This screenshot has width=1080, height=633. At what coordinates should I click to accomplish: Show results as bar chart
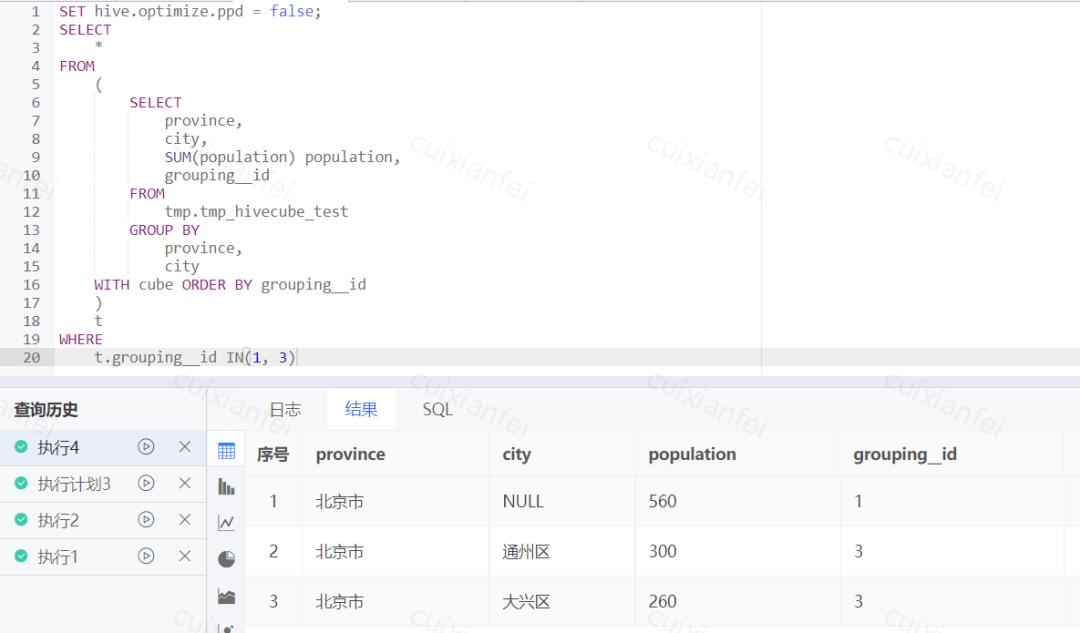tap(226, 487)
